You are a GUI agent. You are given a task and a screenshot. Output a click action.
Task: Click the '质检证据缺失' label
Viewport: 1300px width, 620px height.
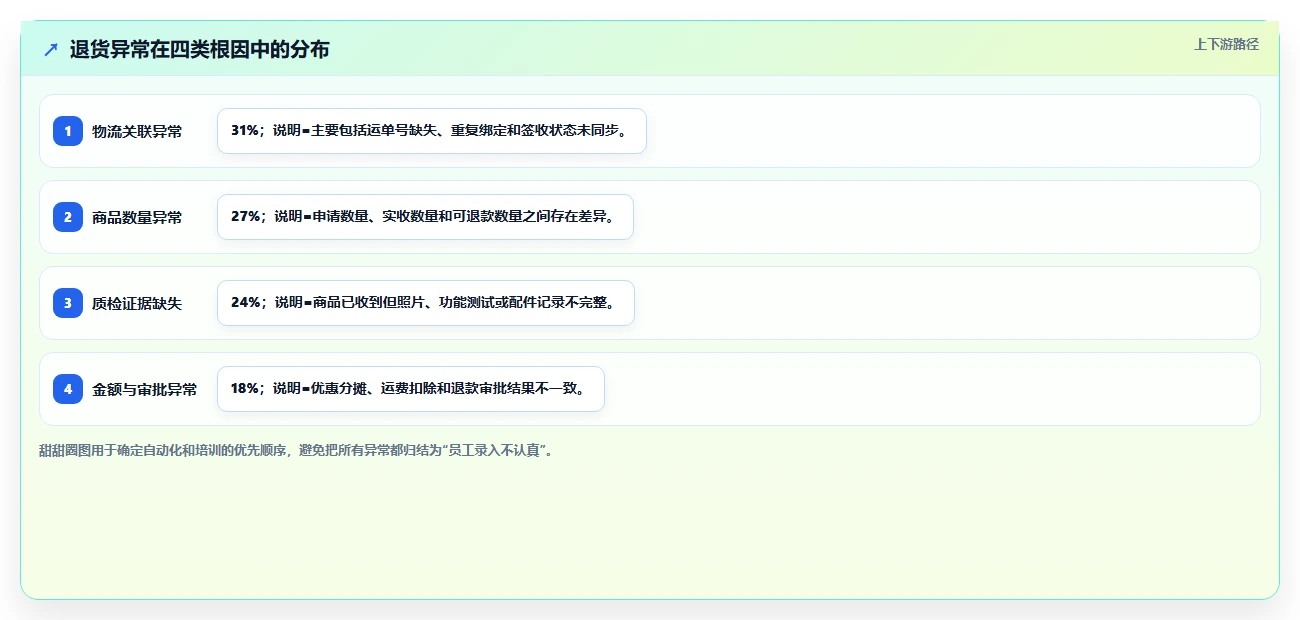(x=137, y=303)
